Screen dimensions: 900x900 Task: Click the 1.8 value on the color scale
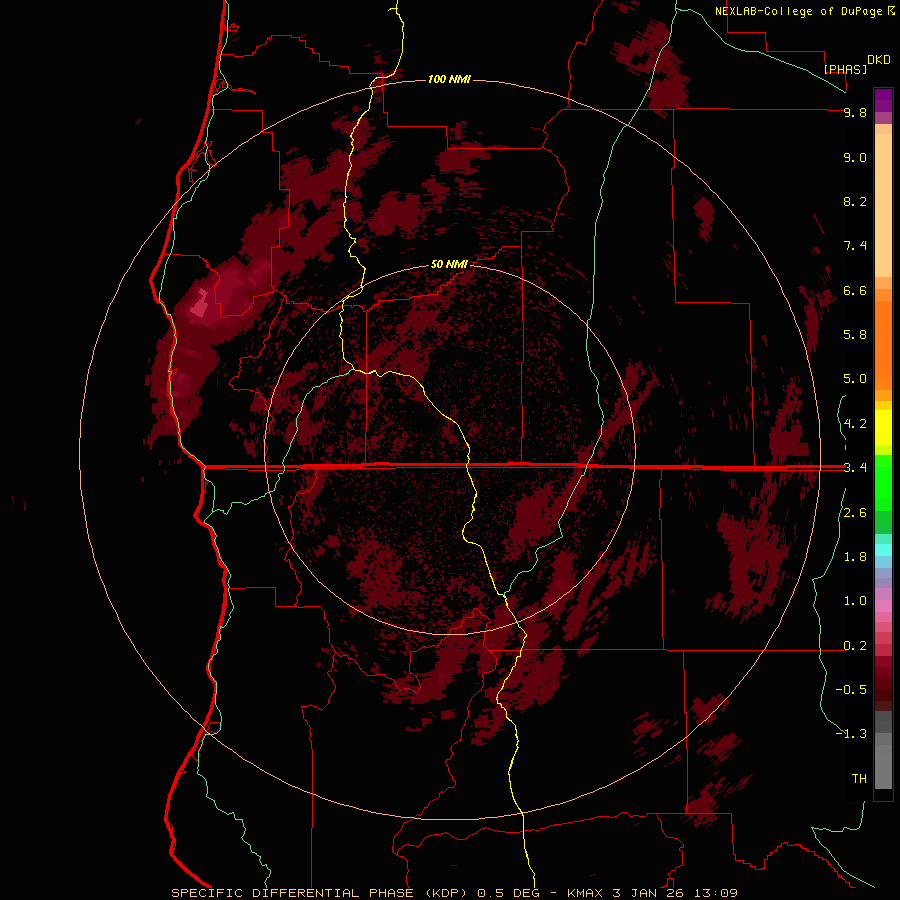(x=855, y=557)
